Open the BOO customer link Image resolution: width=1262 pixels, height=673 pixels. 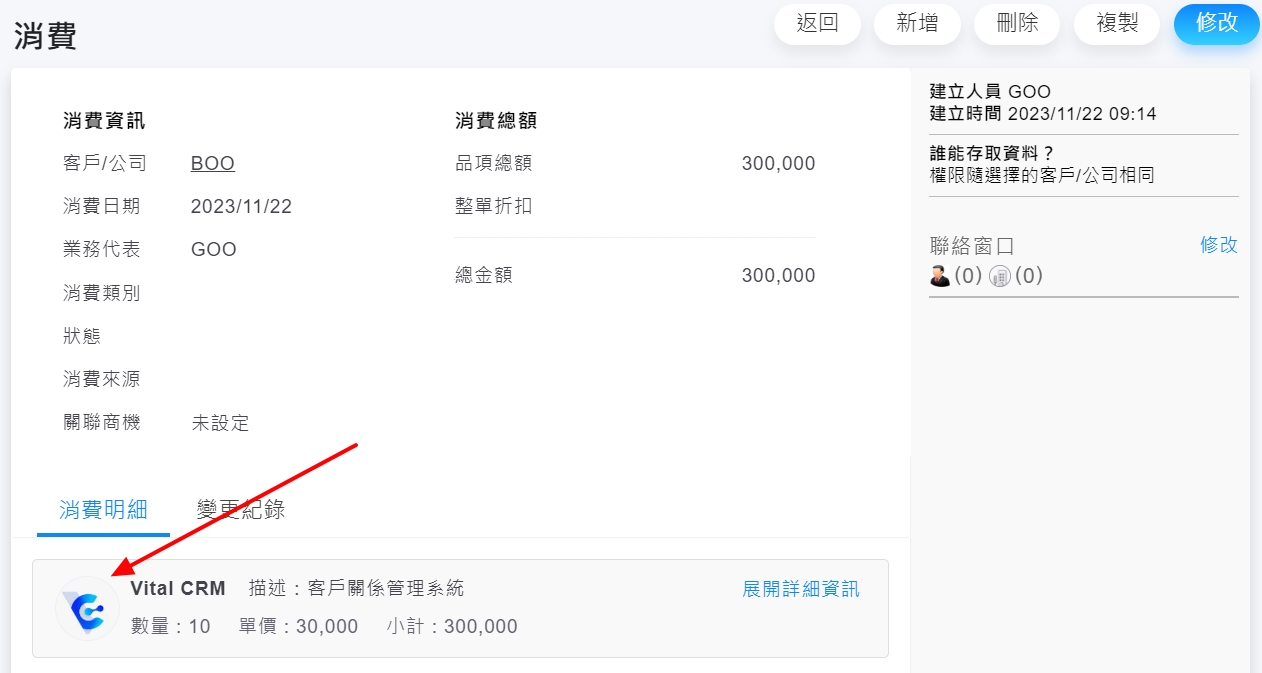[x=213, y=164]
